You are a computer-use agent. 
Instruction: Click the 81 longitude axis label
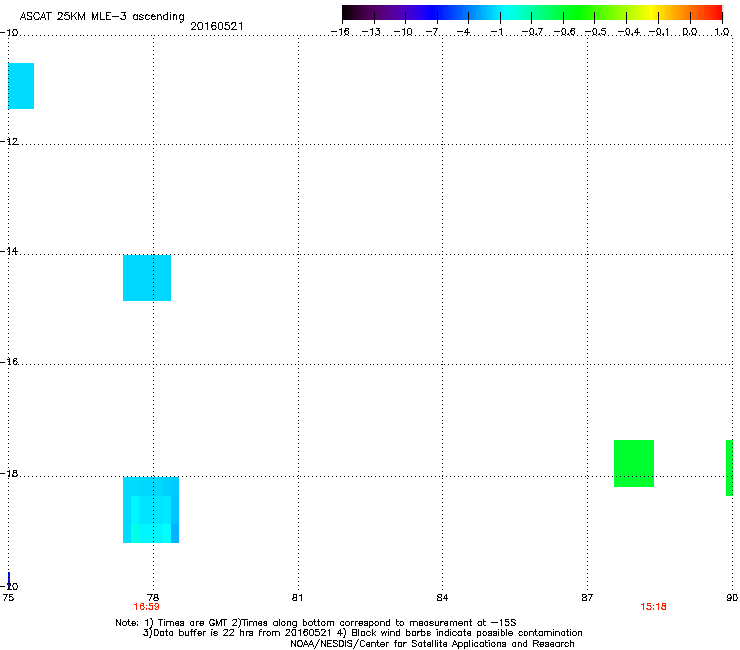297,598
